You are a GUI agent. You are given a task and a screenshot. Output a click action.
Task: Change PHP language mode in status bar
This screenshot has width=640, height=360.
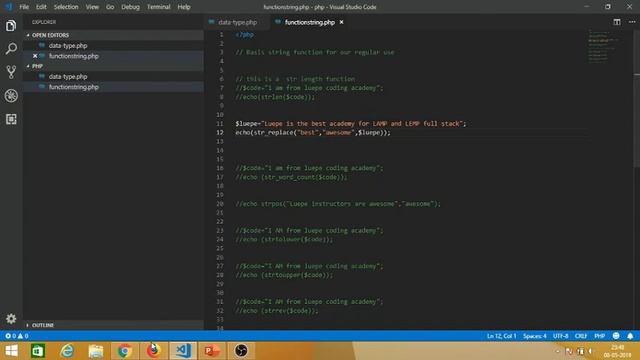point(599,336)
